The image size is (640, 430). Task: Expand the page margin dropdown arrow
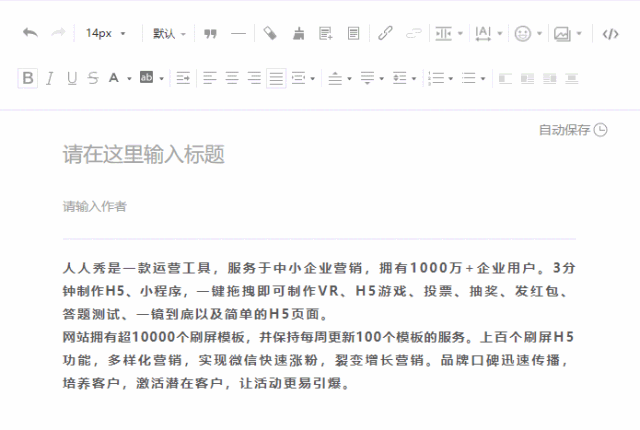click(460, 34)
